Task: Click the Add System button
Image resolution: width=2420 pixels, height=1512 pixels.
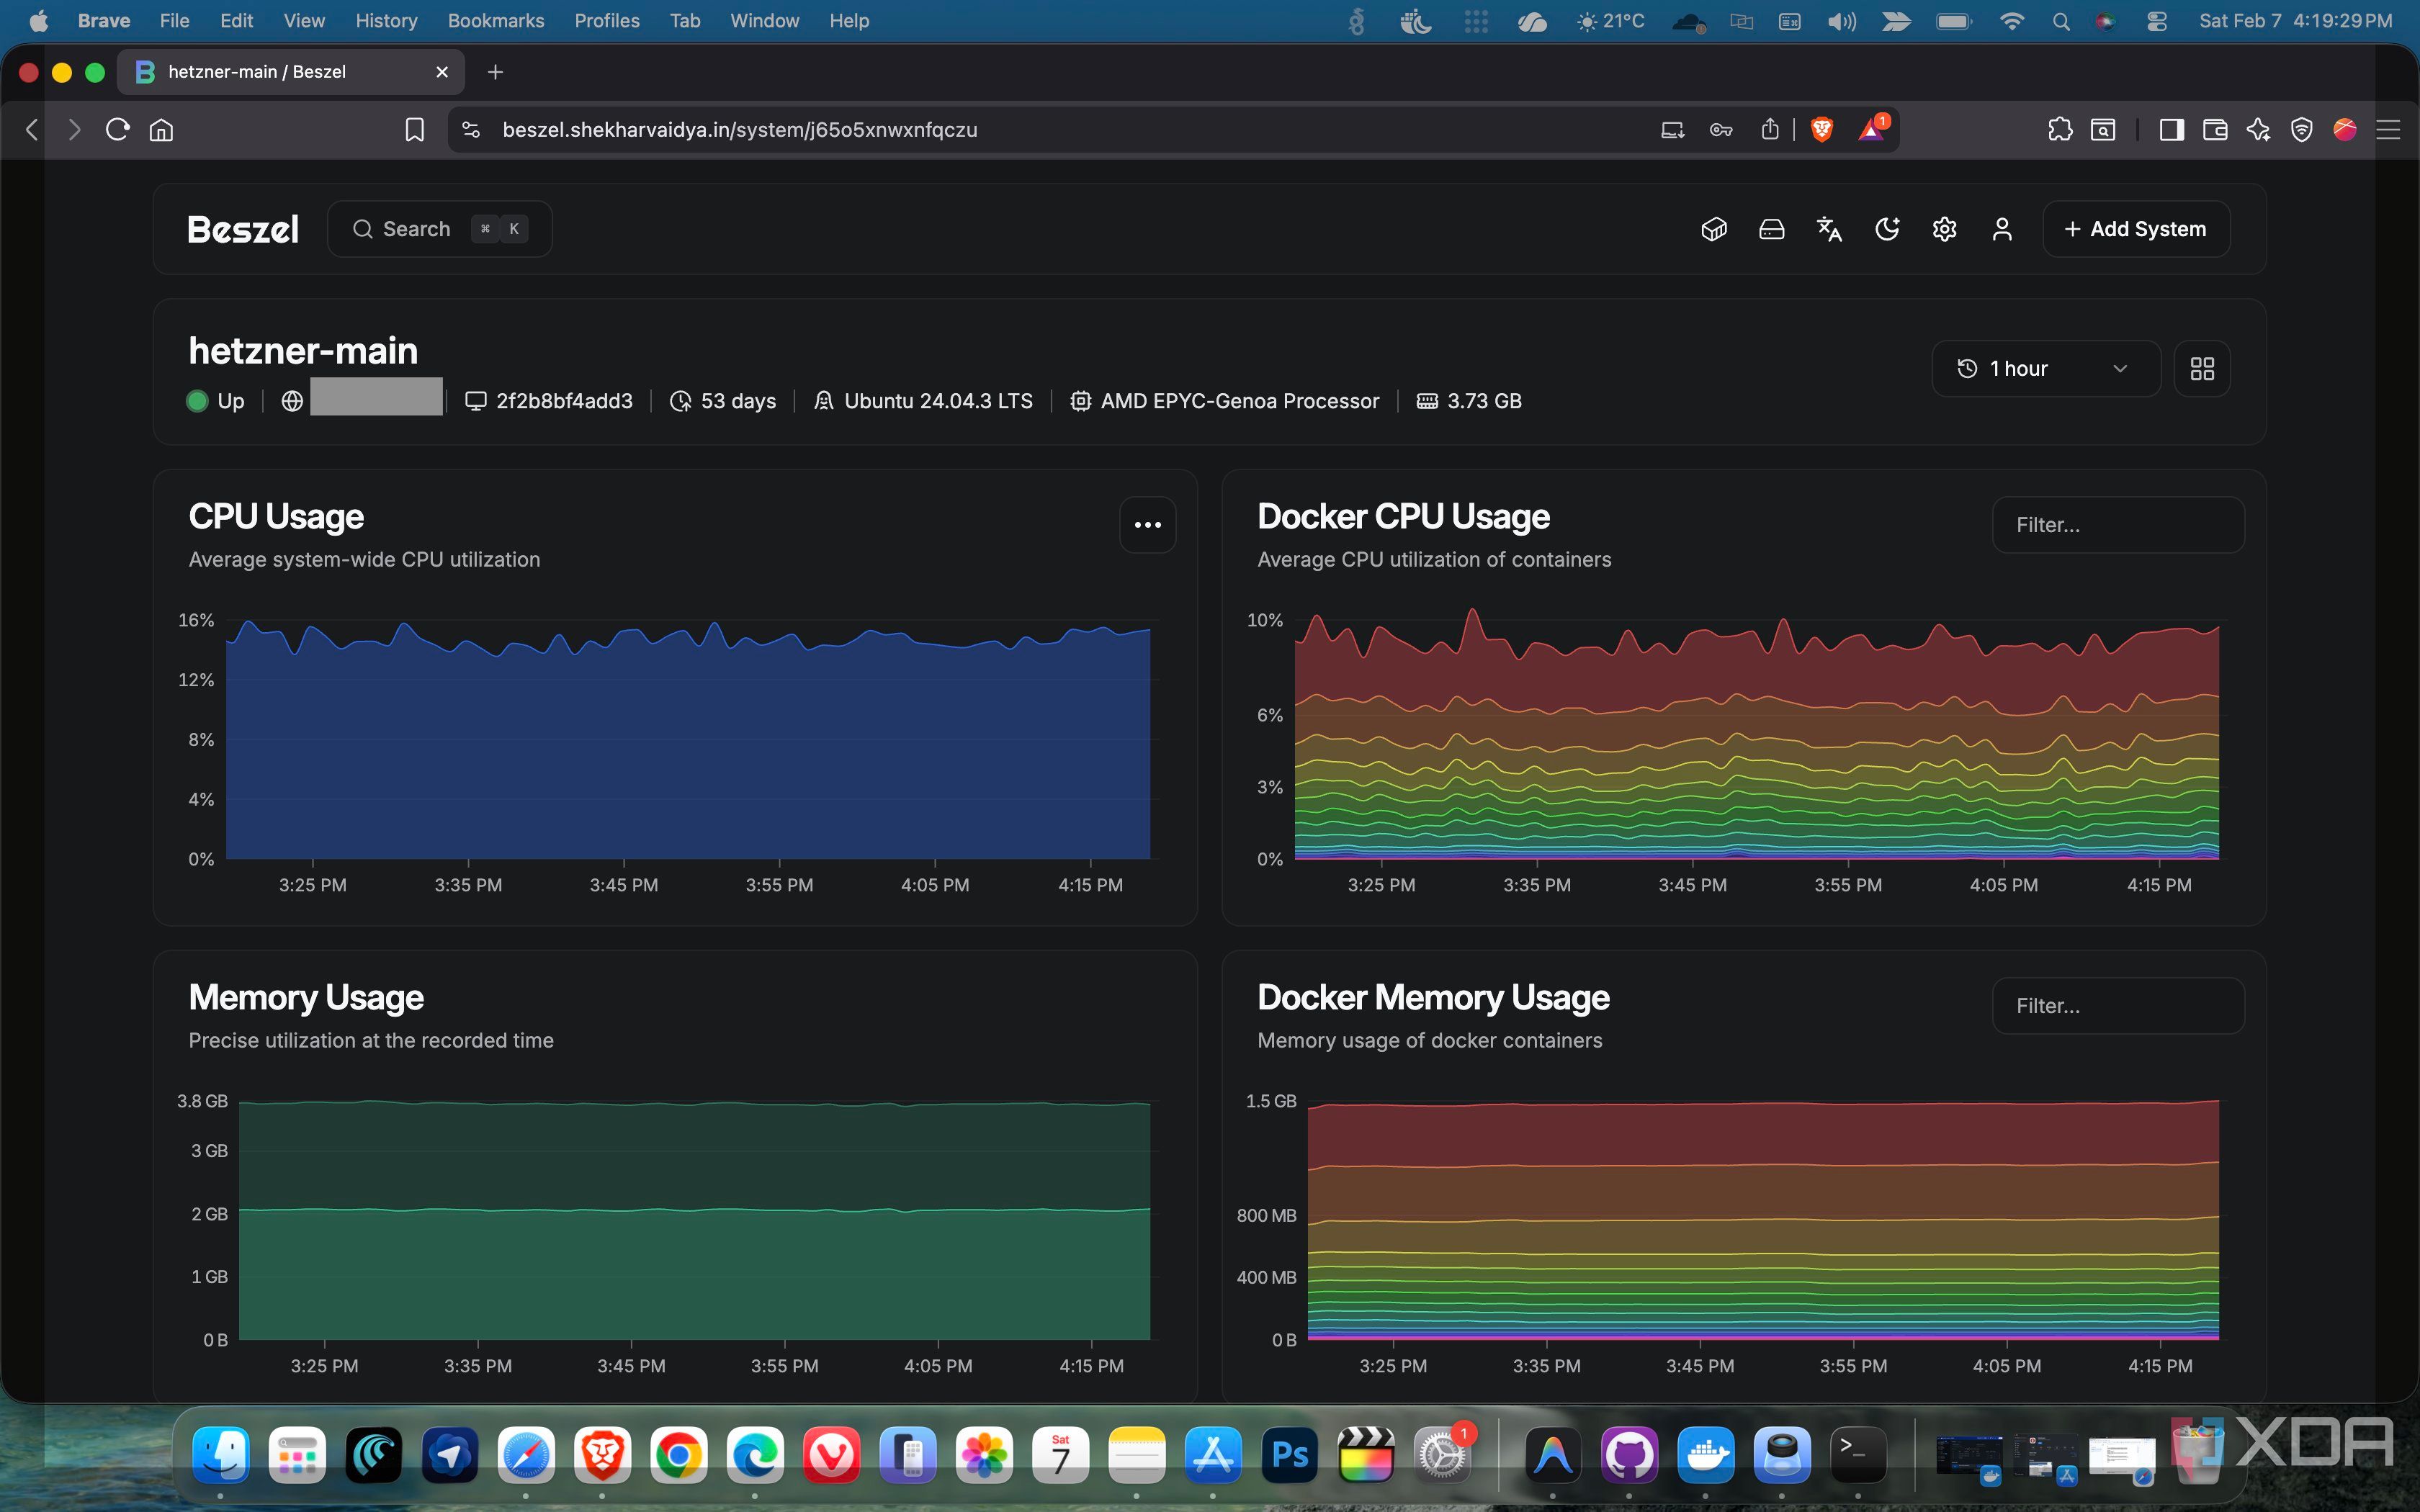Action: click(2135, 229)
